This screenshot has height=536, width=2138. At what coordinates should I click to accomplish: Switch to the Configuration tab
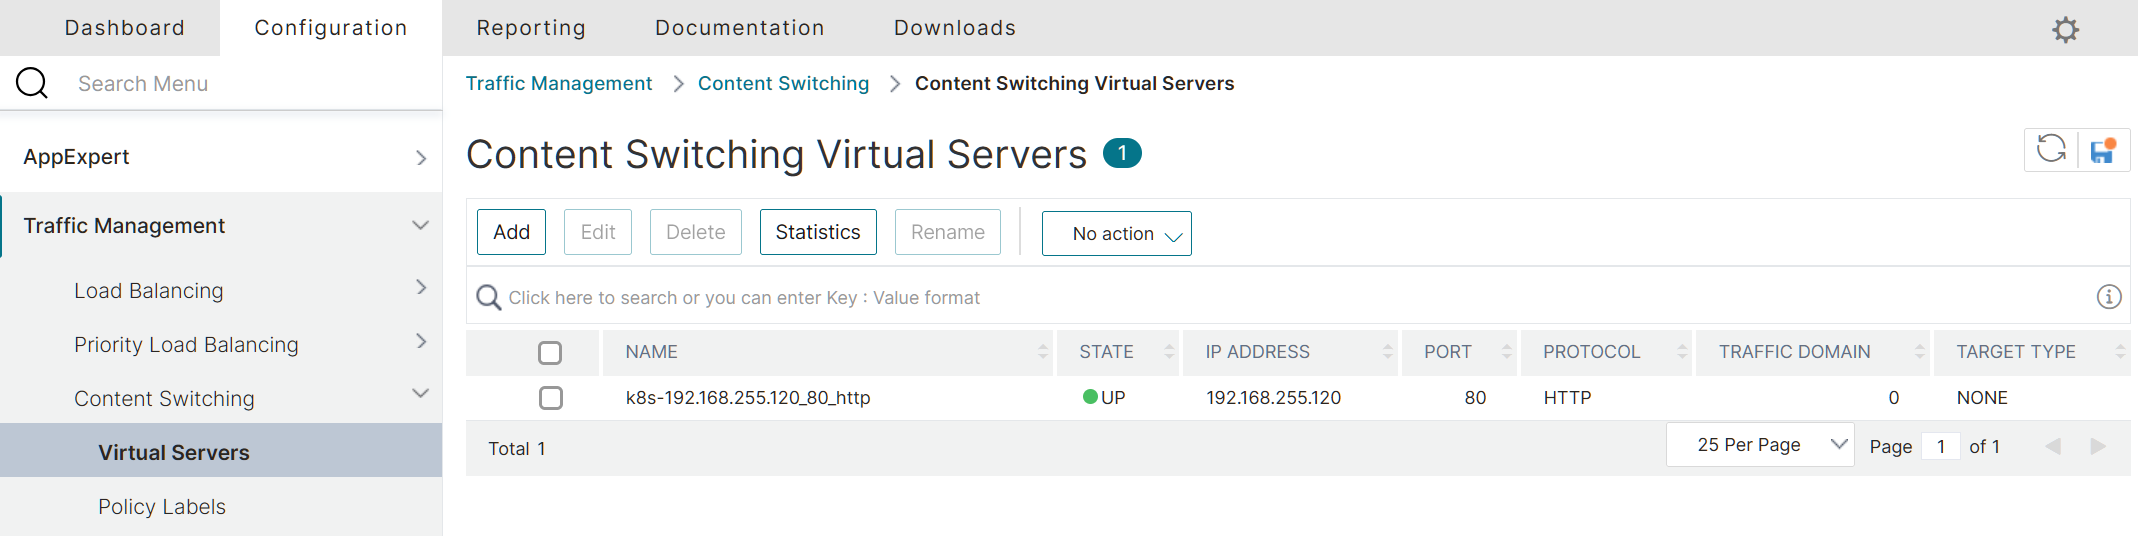(x=331, y=28)
